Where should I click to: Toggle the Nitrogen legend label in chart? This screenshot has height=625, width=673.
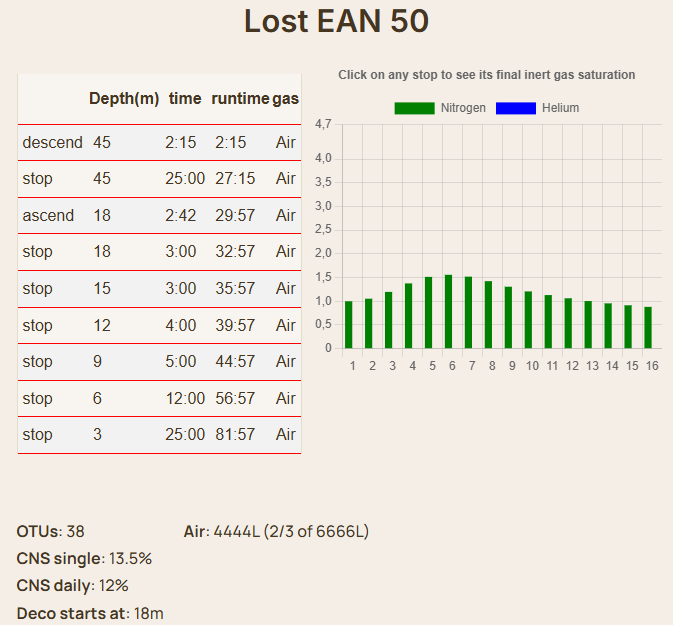click(463, 108)
